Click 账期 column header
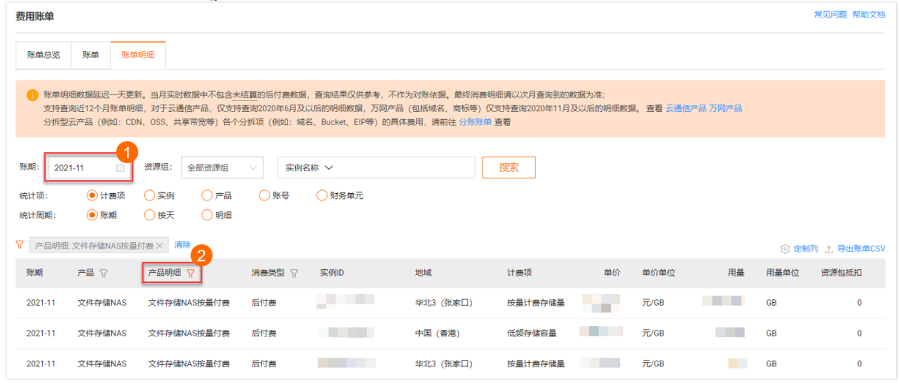The image size is (900, 384). tap(34, 274)
